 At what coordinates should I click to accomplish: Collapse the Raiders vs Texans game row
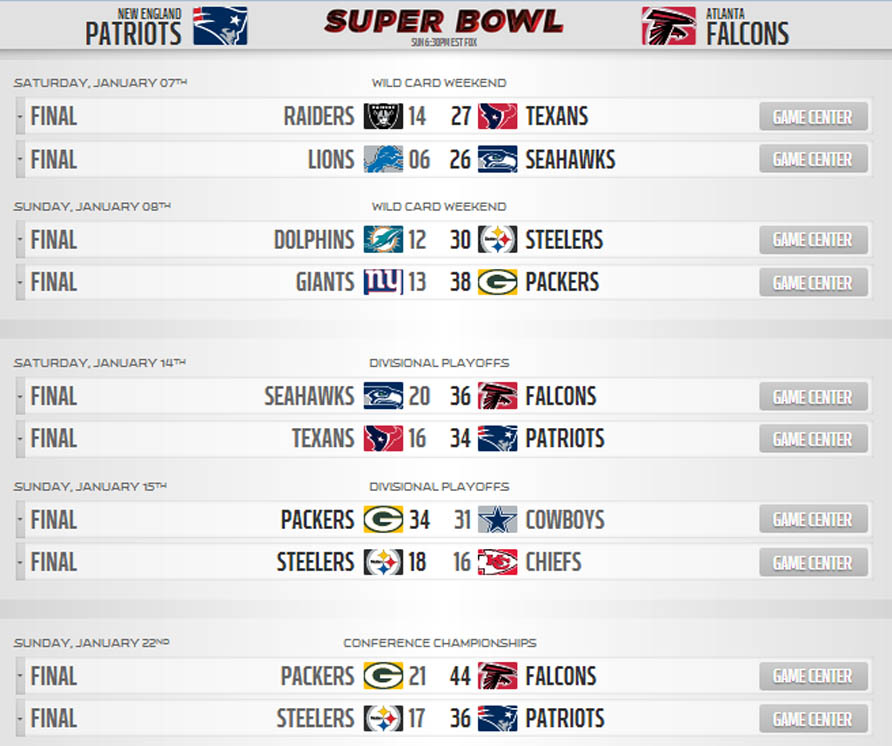[x=20, y=117]
